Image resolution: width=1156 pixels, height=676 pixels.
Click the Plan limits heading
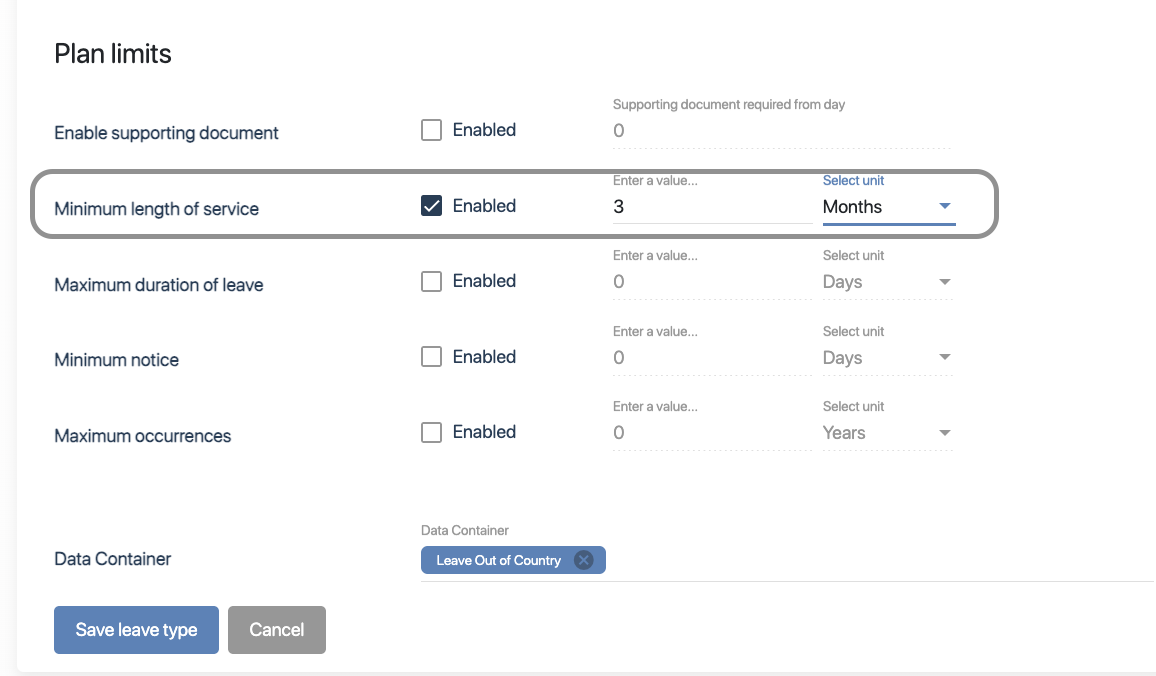113,54
